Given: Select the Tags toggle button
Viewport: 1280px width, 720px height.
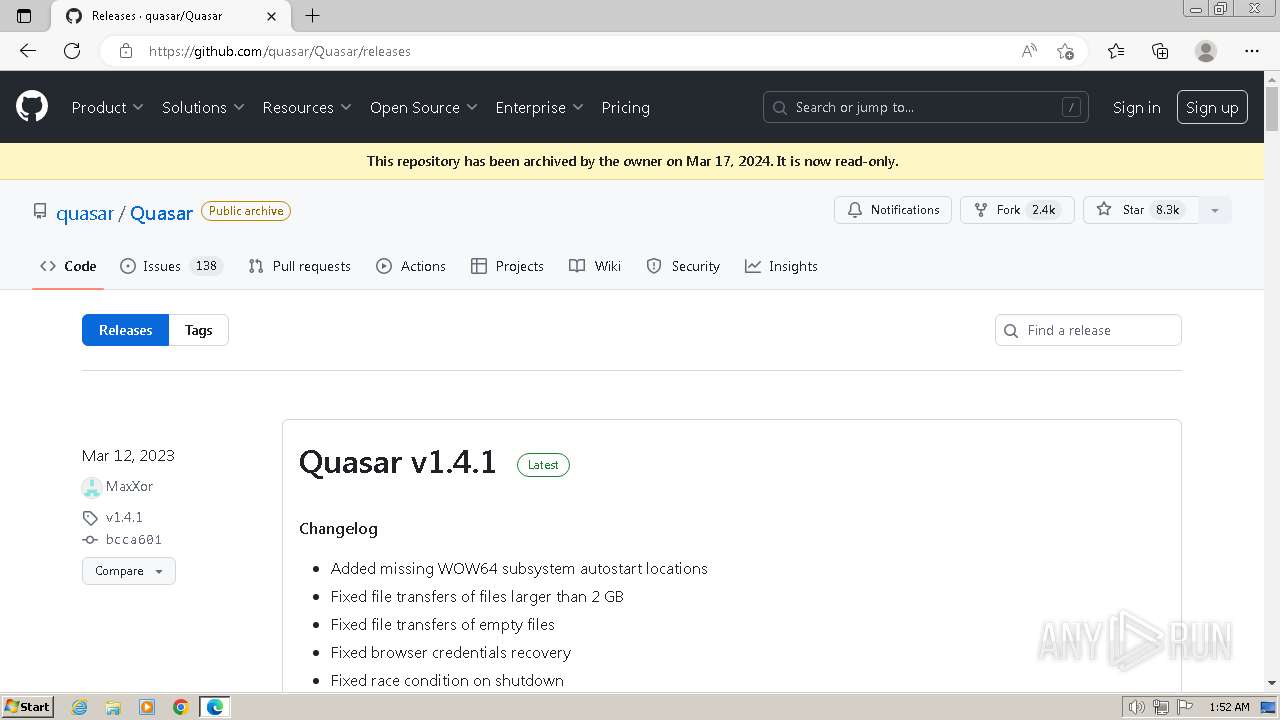Looking at the screenshot, I should click(x=198, y=330).
